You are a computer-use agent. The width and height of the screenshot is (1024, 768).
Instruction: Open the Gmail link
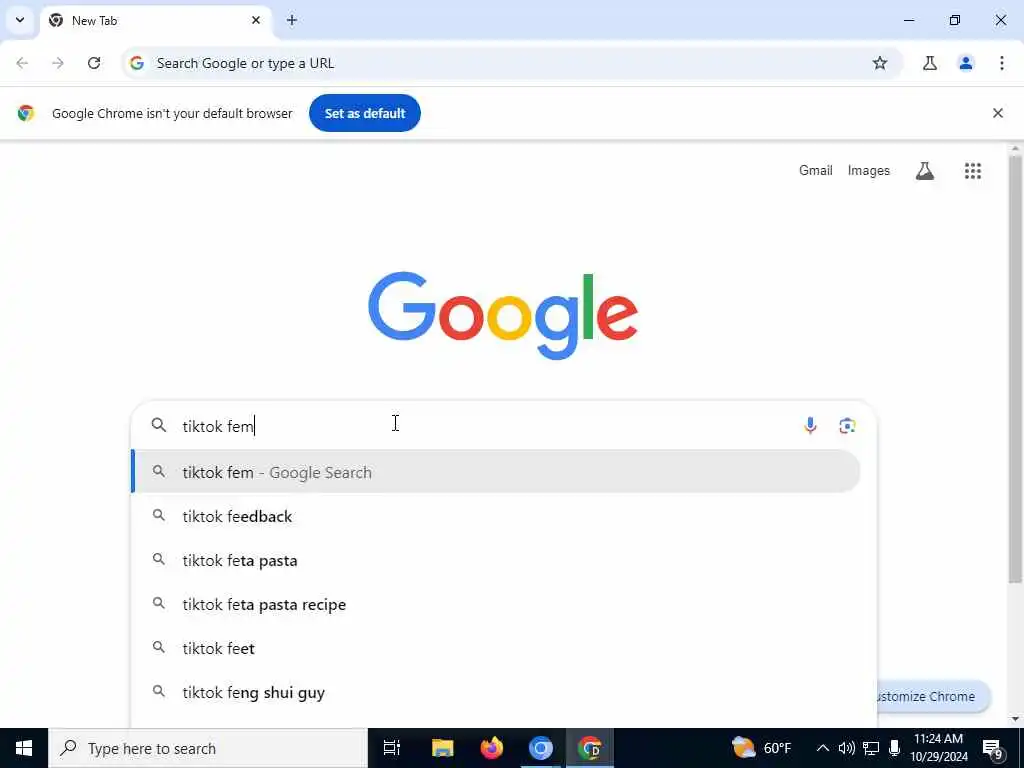click(x=816, y=170)
